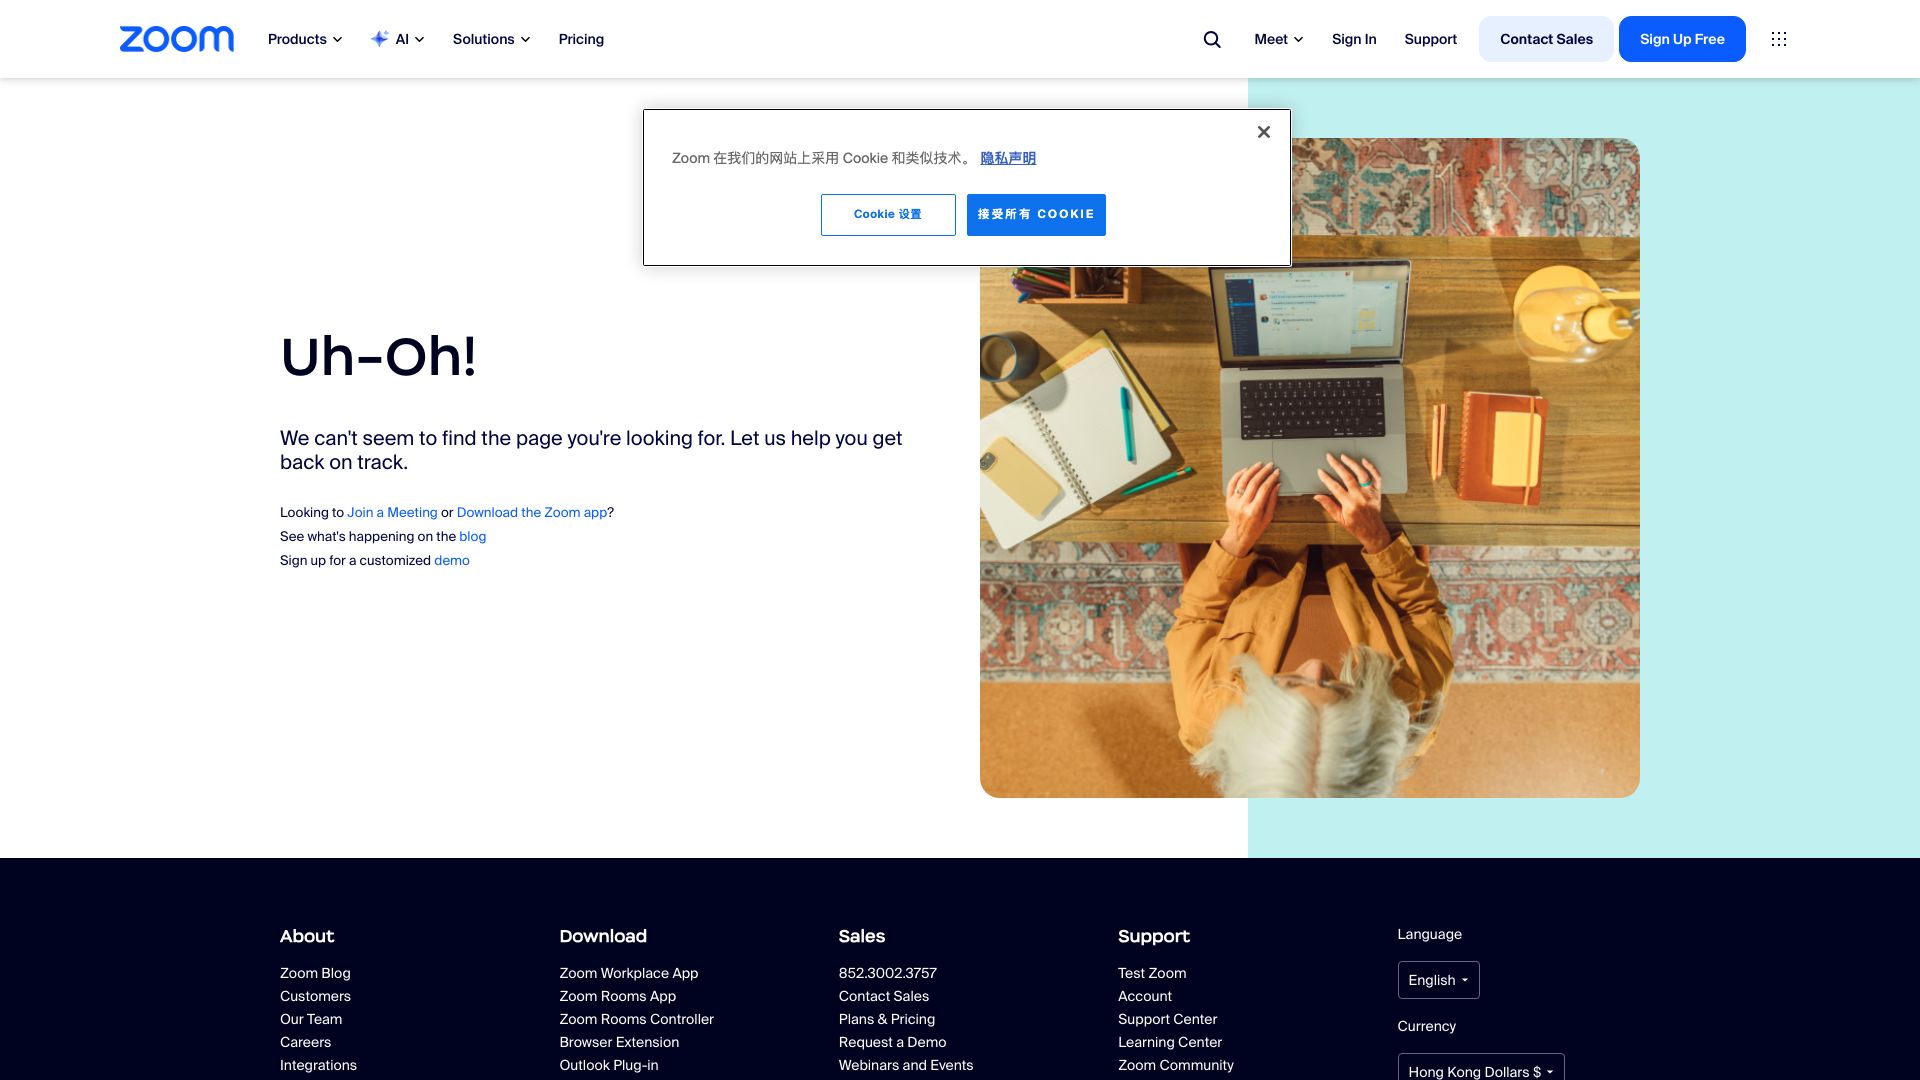The image size is (1920, 1080).
Task: Open Our Team footer link
Action: [x=311, y=1019]
